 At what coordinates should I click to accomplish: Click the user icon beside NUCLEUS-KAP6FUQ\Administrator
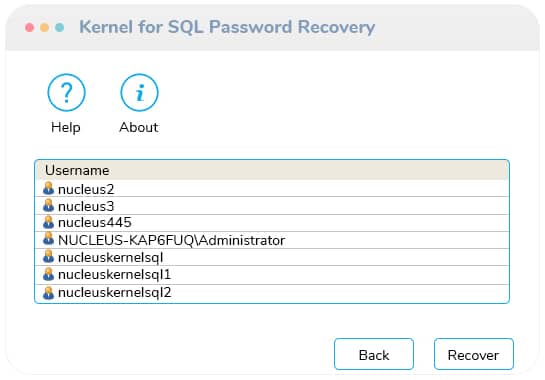click(49, 239)
